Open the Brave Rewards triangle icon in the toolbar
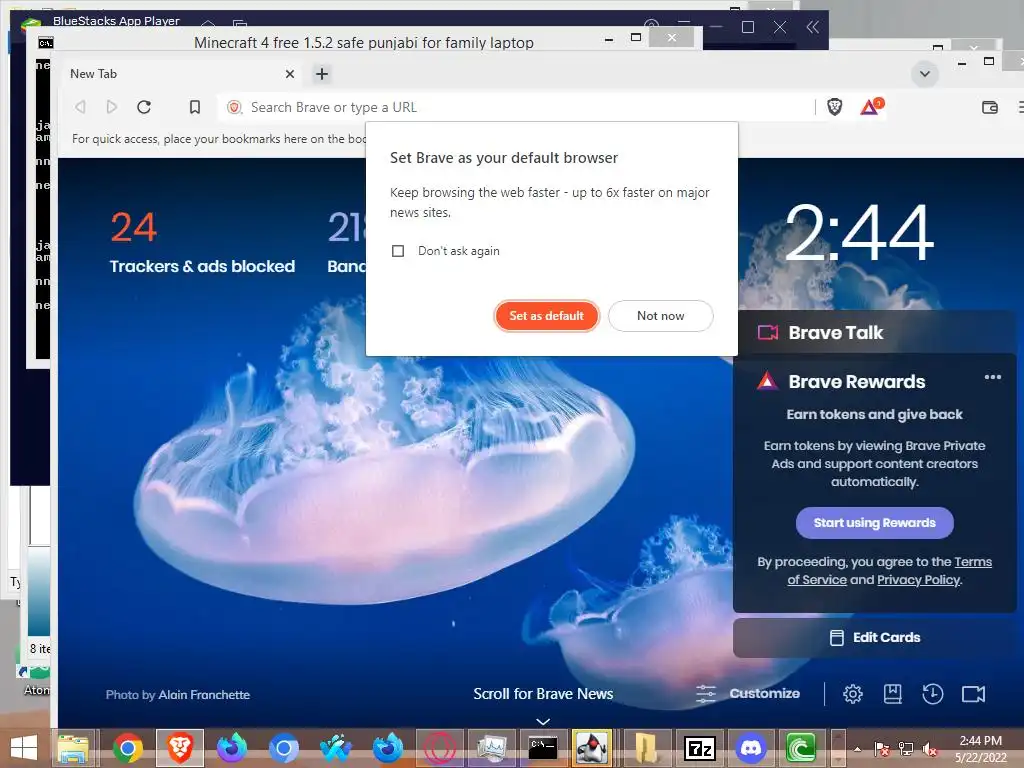The width and height of the screenshot is (1024, 768). pos(871,106)
